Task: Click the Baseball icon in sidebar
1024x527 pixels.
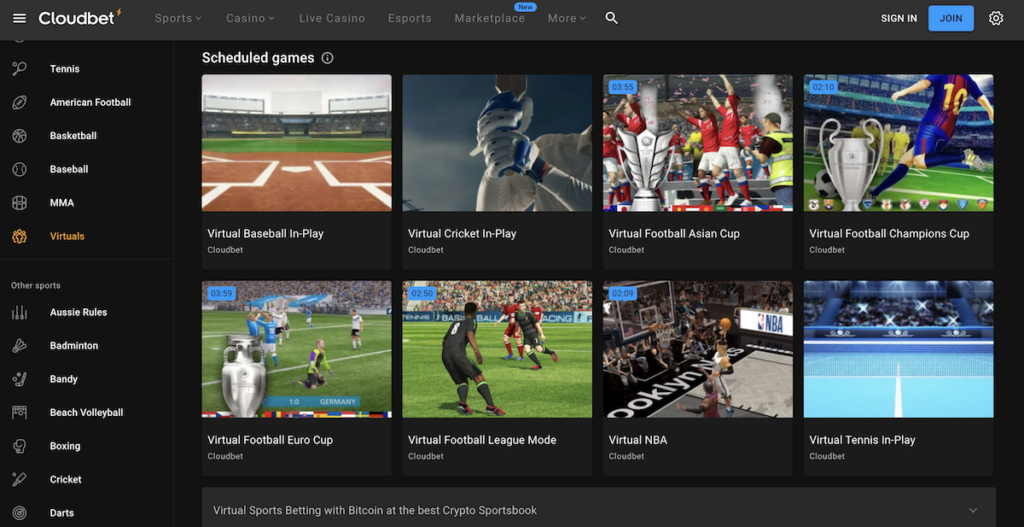Action: click(20, 169)
